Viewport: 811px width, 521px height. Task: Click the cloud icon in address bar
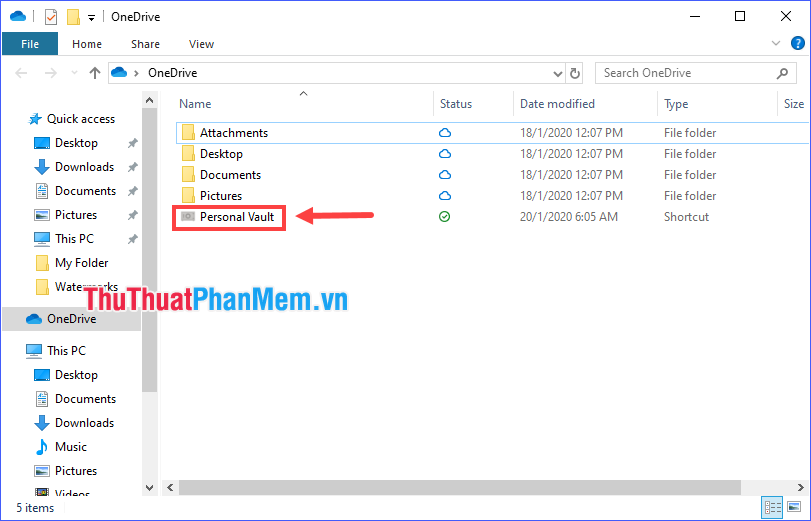(x=119, y=72)
